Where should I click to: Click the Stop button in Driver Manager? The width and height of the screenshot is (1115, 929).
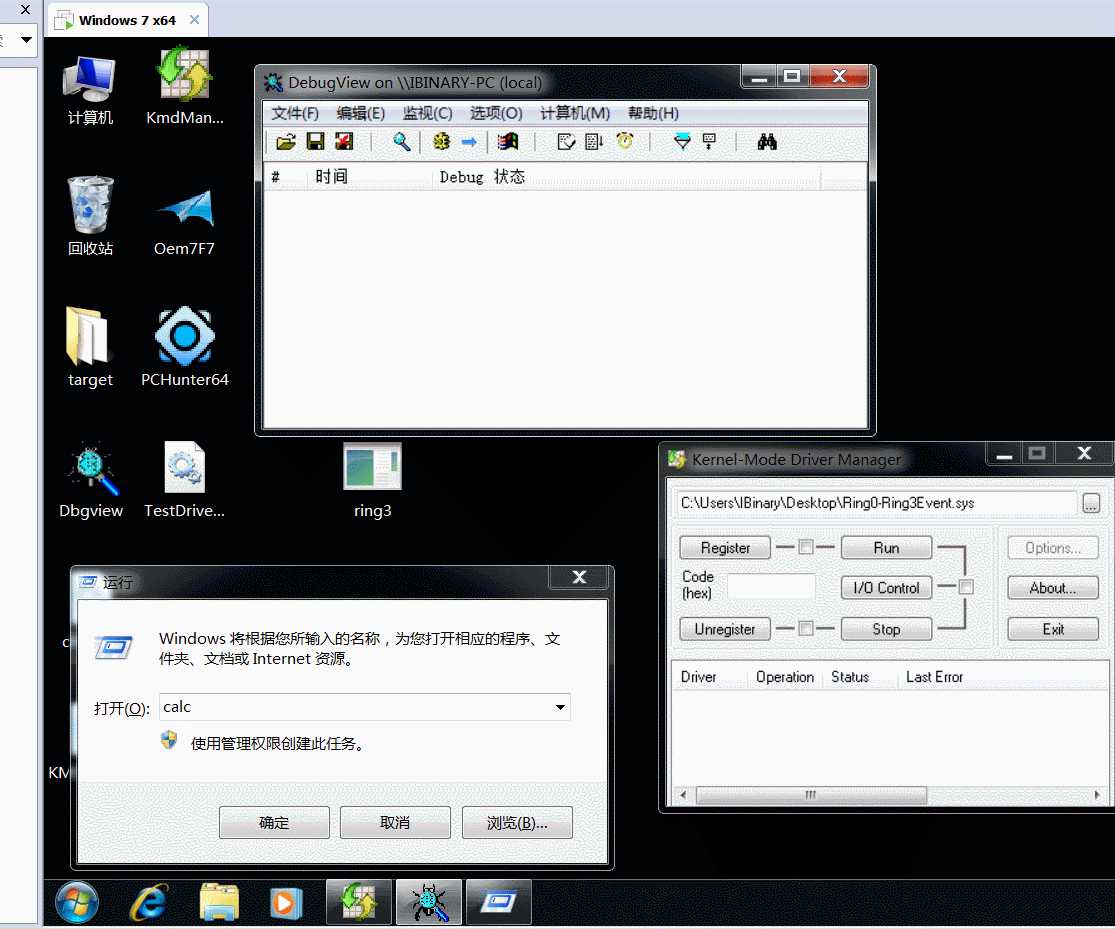tap(886, 629)
